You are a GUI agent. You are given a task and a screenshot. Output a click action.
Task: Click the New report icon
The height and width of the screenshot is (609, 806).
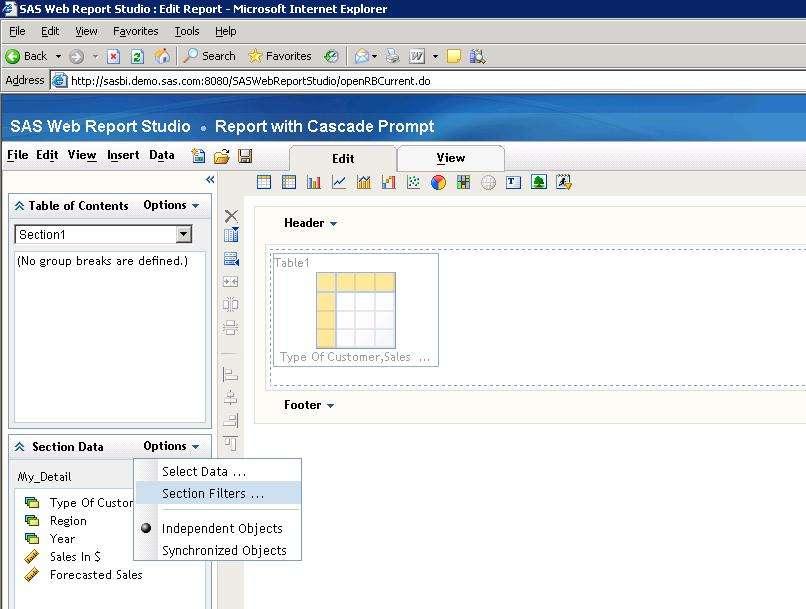click(198, 156)
